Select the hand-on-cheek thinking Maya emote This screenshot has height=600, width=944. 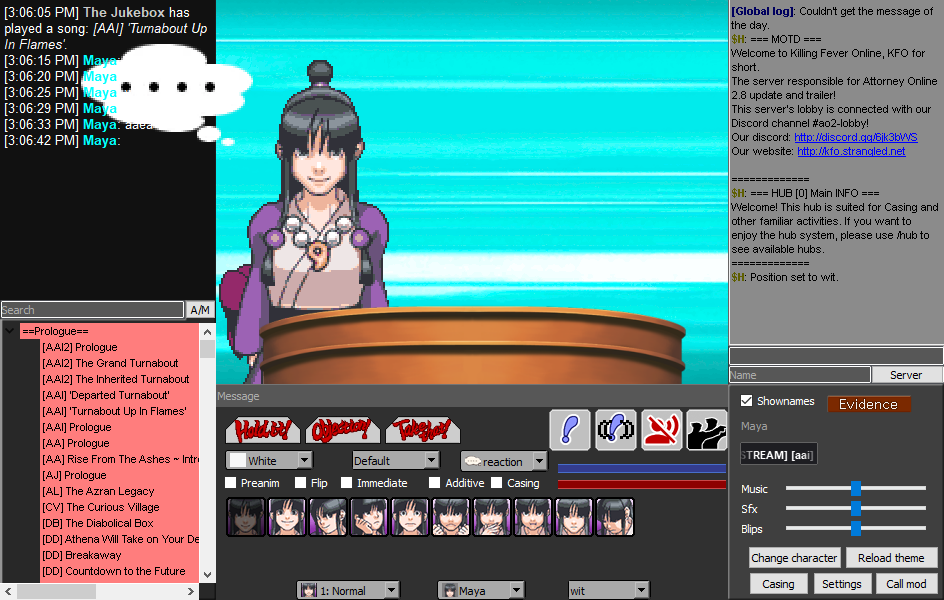click(x=368, y=517)
